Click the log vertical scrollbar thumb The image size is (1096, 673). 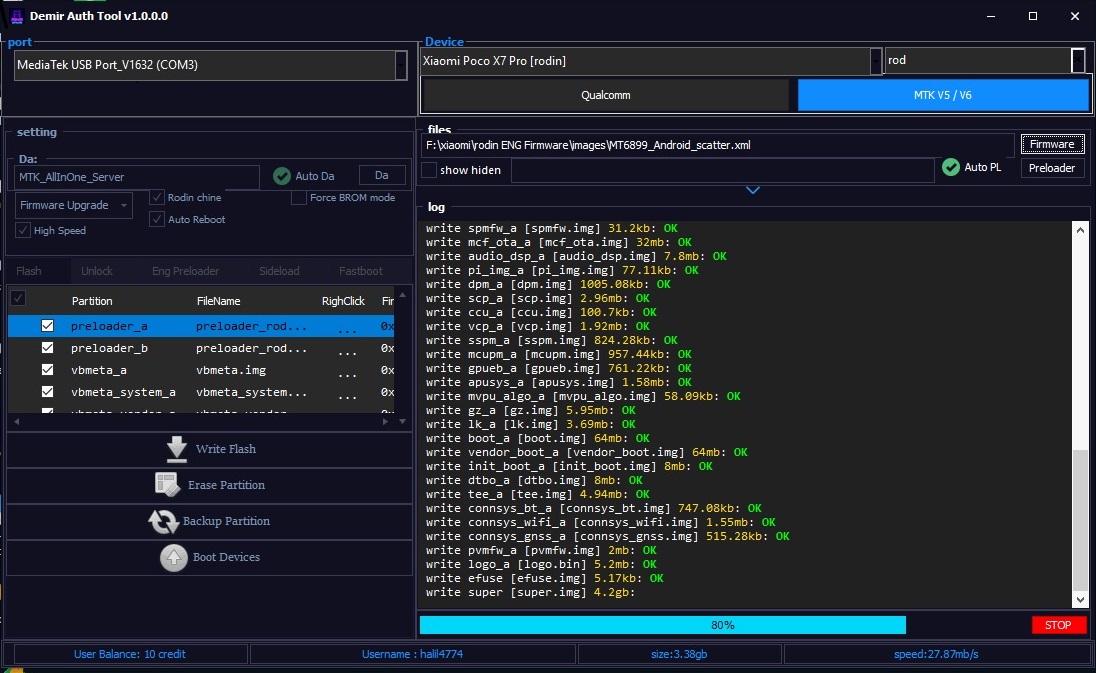tap(1080, 520)
